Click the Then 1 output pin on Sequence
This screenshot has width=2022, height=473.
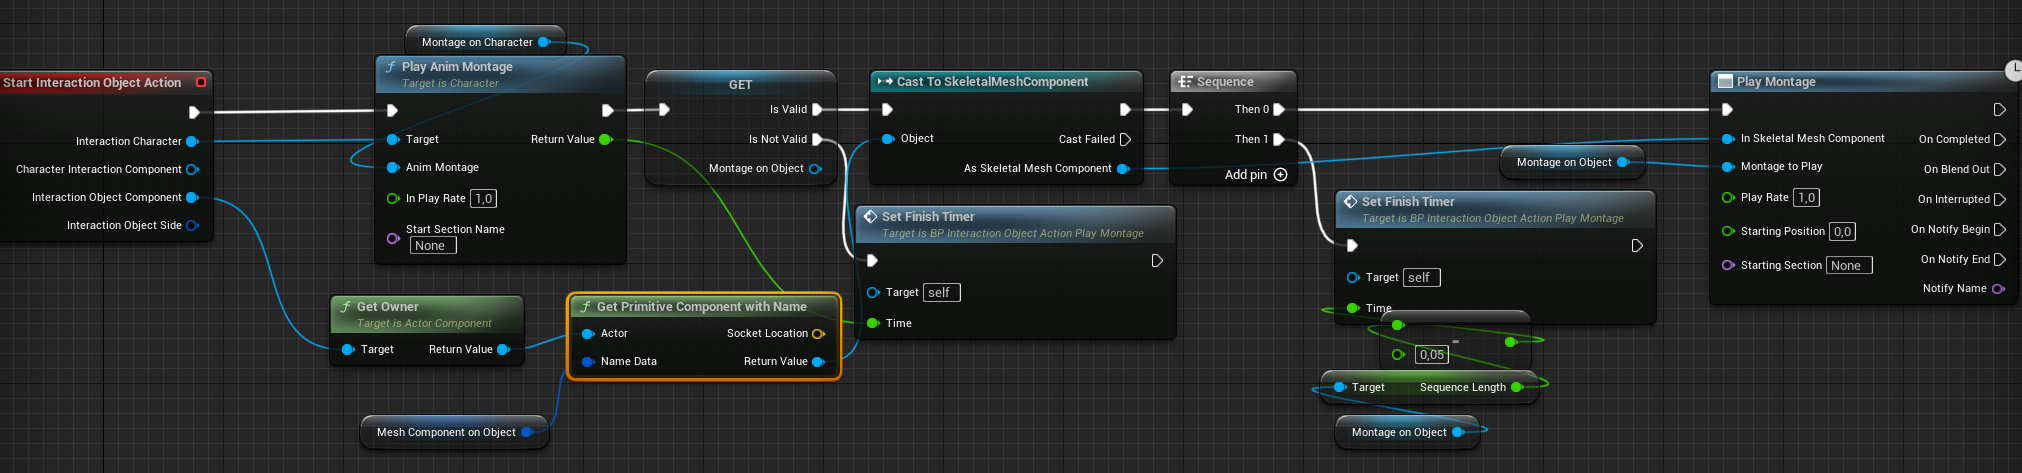coord(1278,139)
